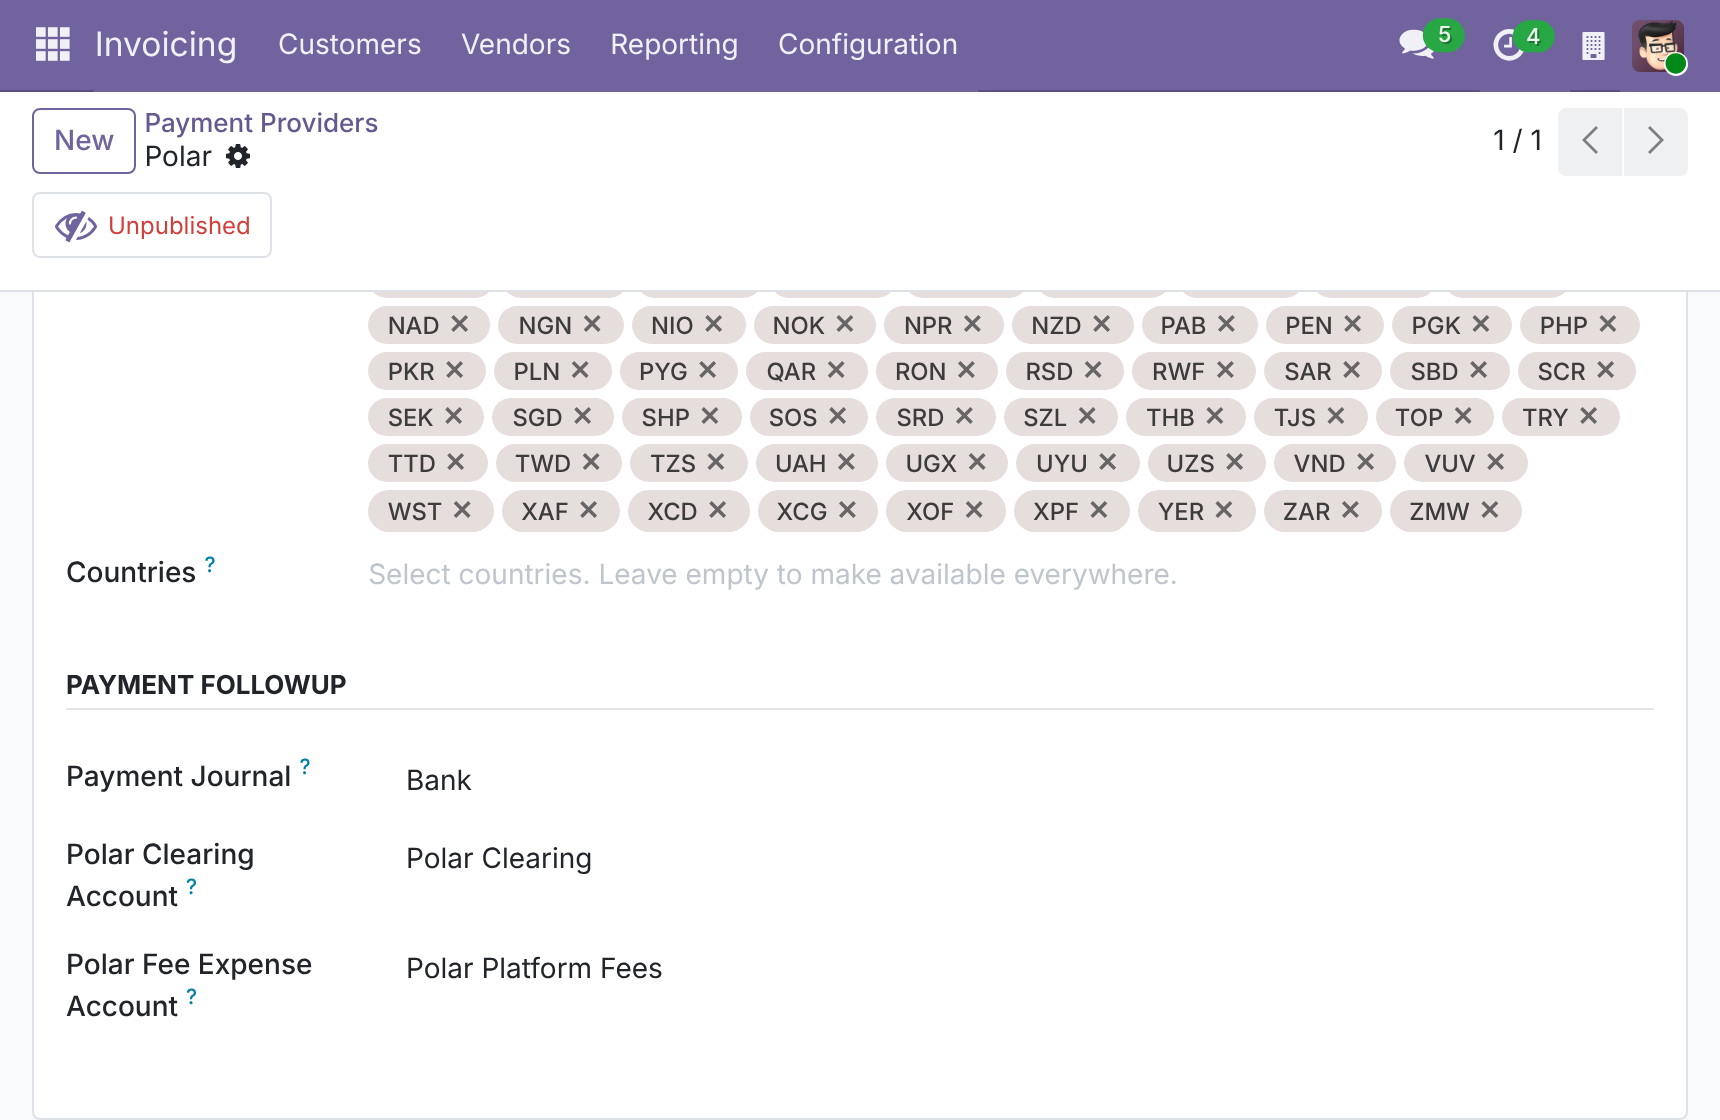The width and height of the screenshot is (1720, 1120).
Task: Open the conversations chat icon
Action: tap(1416, 44)
